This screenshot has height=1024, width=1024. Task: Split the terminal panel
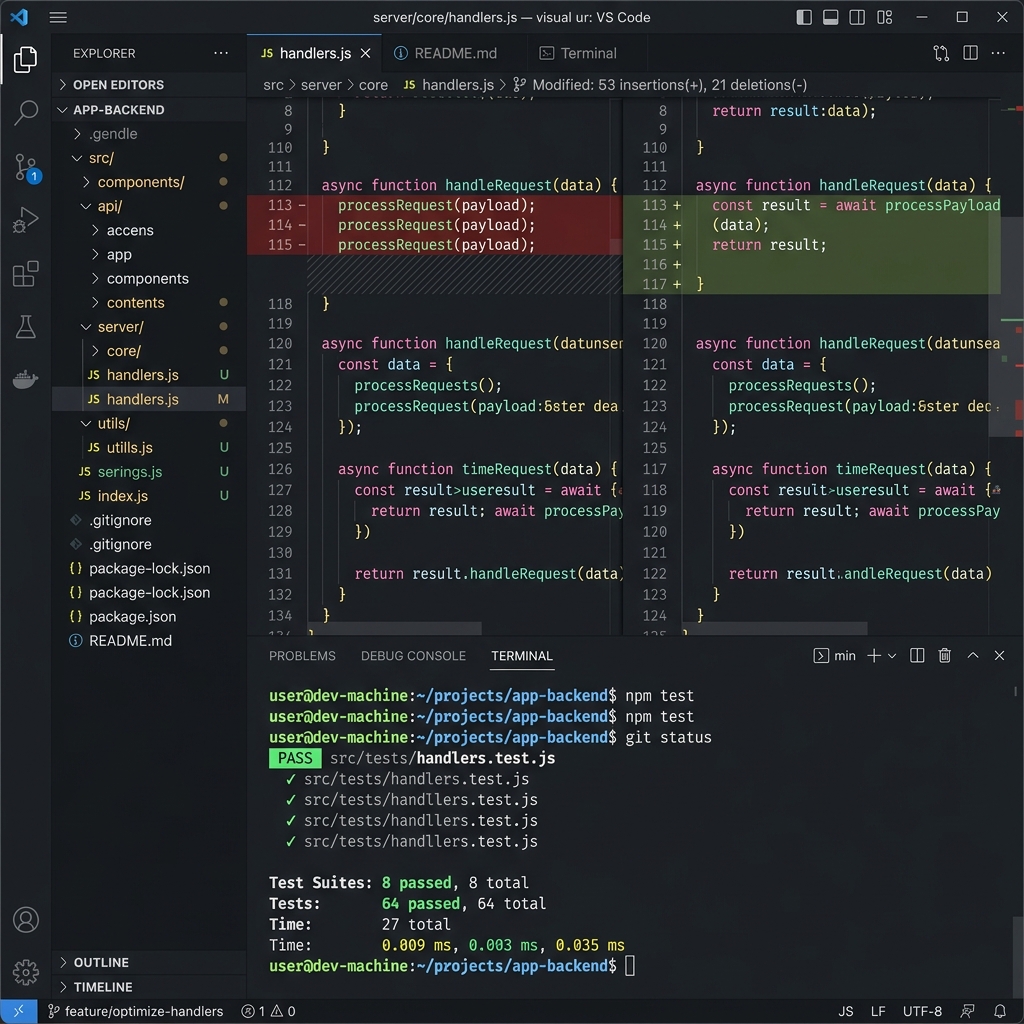pos(917,656)
